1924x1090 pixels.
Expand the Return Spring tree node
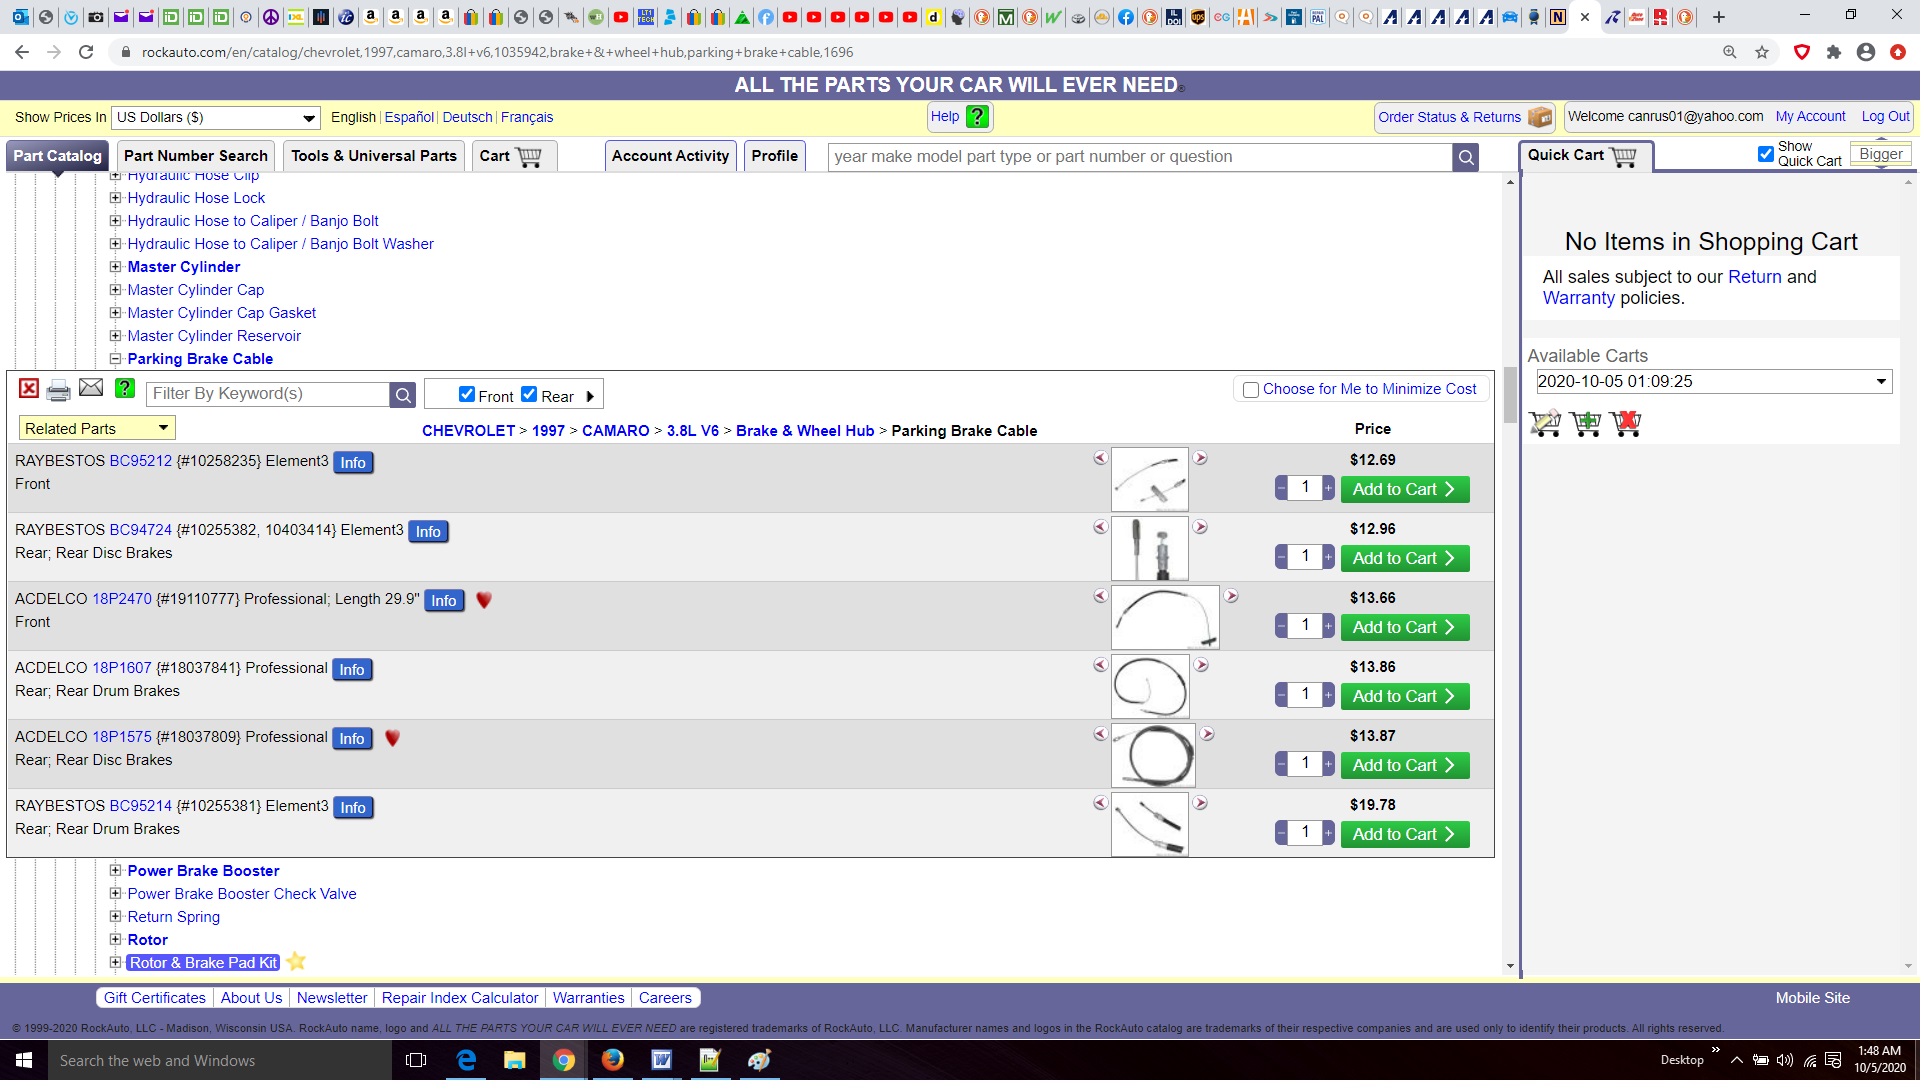(116, 918)
